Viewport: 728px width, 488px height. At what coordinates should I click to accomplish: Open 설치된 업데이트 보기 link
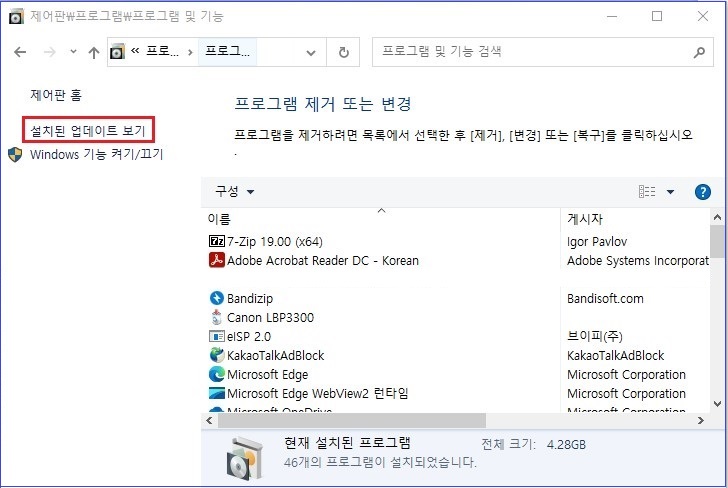[x=88, y=130]
